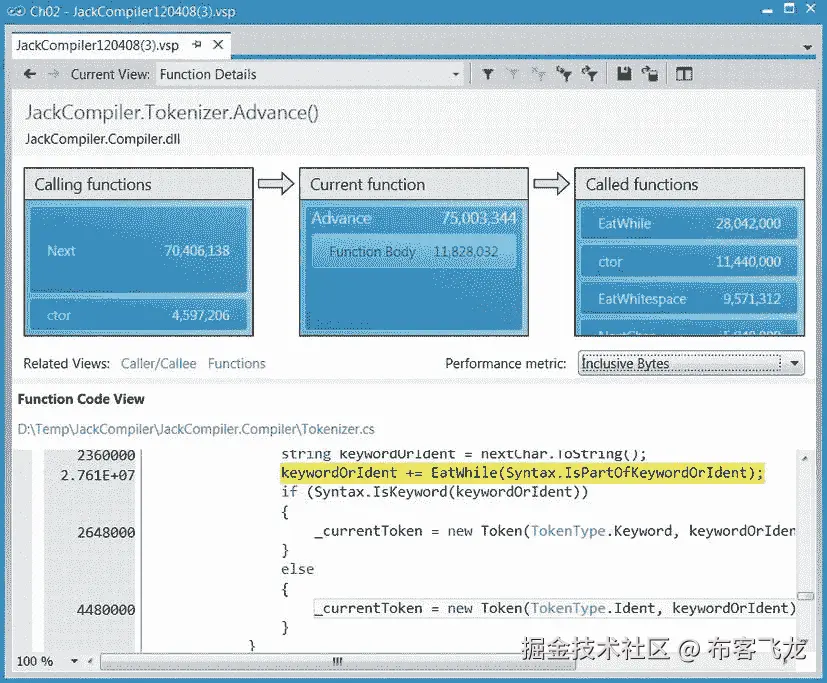Click the highlighted EatWhile code line
827x683 pixels.
pyautogui.click(x=522, y=473)
